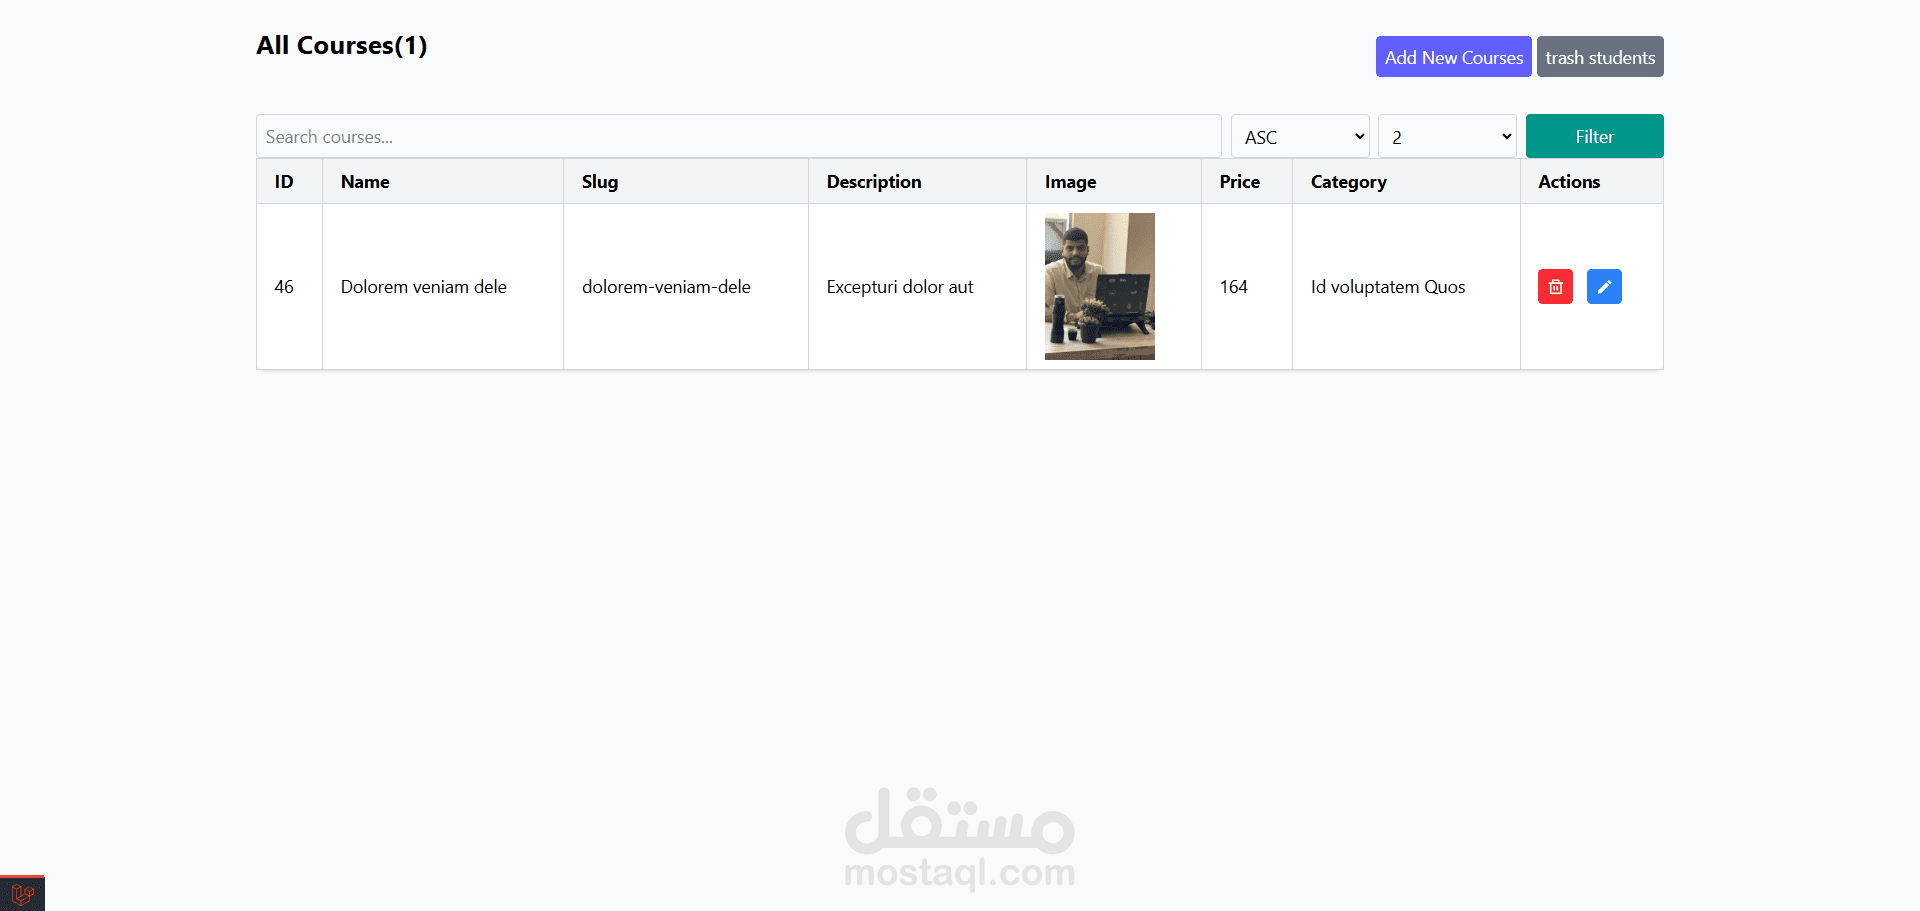Open the trash students button
Screen dimensions: 1920x911
click(x=1600, y=57)
